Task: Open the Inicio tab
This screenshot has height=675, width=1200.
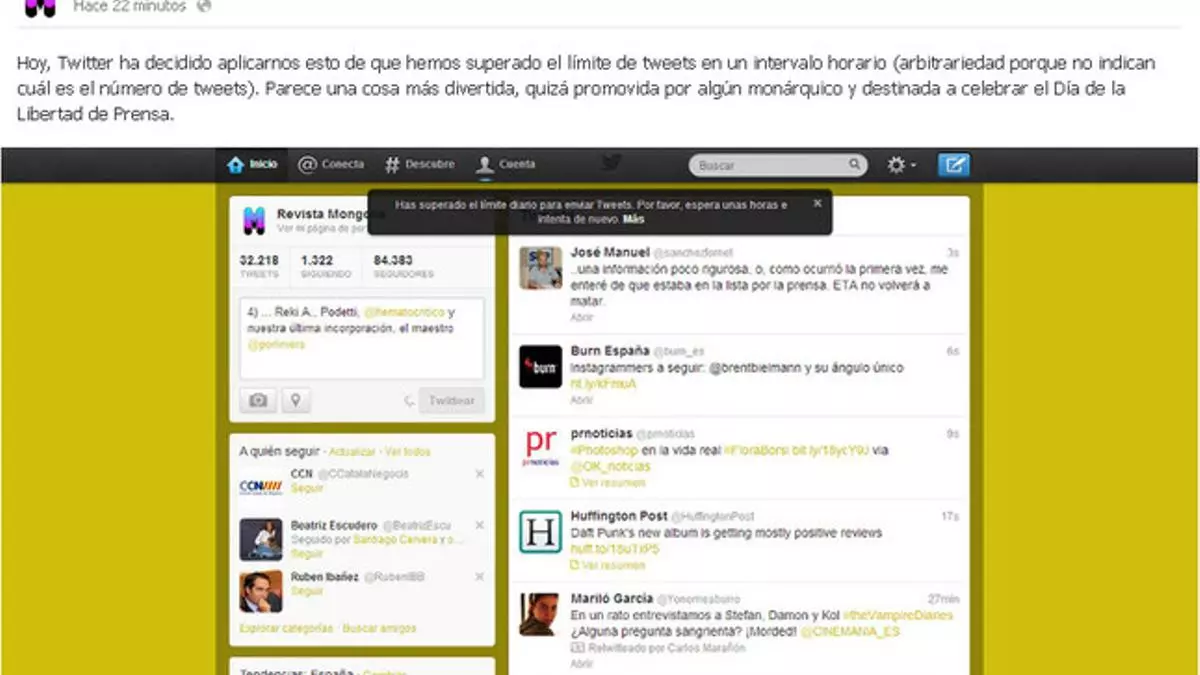Action: tap(252, 165)
